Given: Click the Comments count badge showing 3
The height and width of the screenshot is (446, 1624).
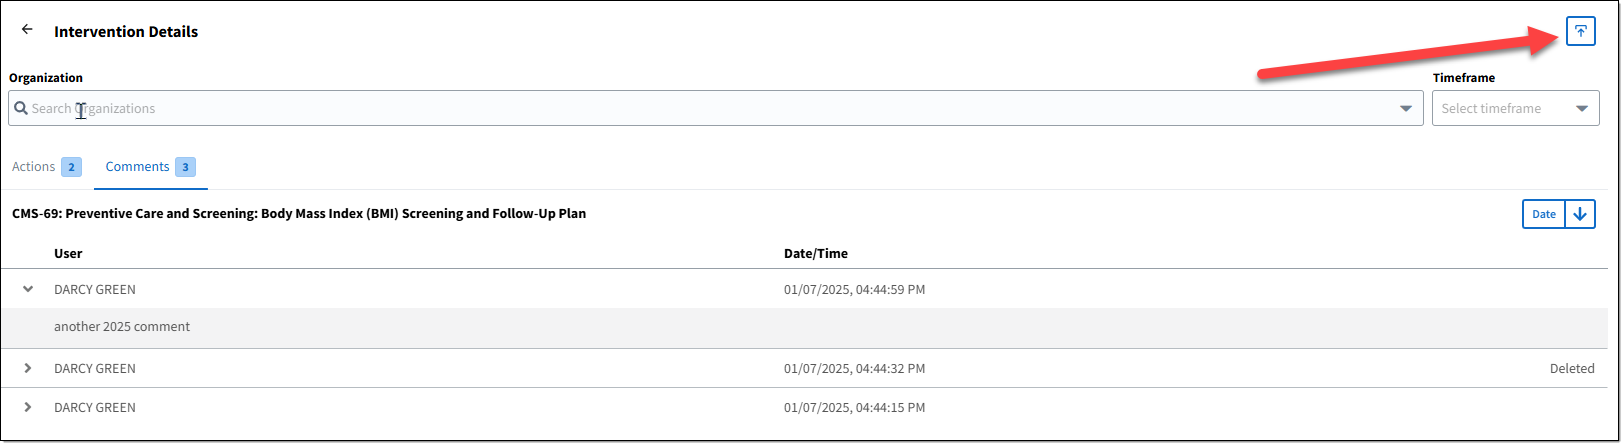Looking at the screenshot, I should [x=185, y=167].
